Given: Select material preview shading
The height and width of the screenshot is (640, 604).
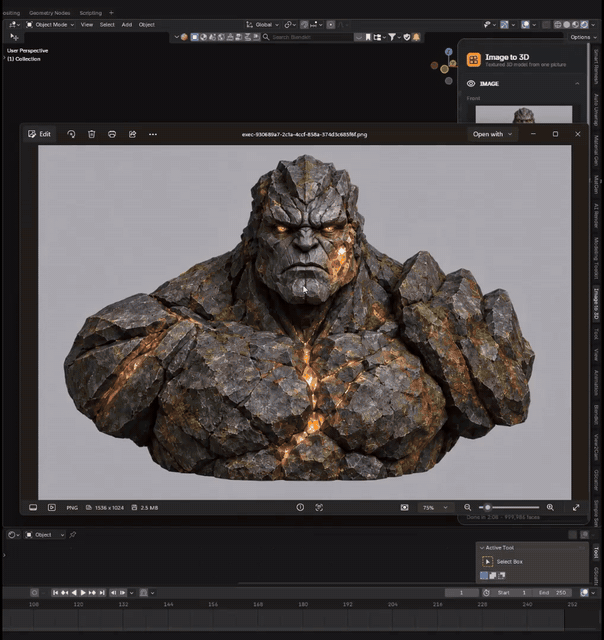Looking at the screenshot, I should [x=575, y=24].
